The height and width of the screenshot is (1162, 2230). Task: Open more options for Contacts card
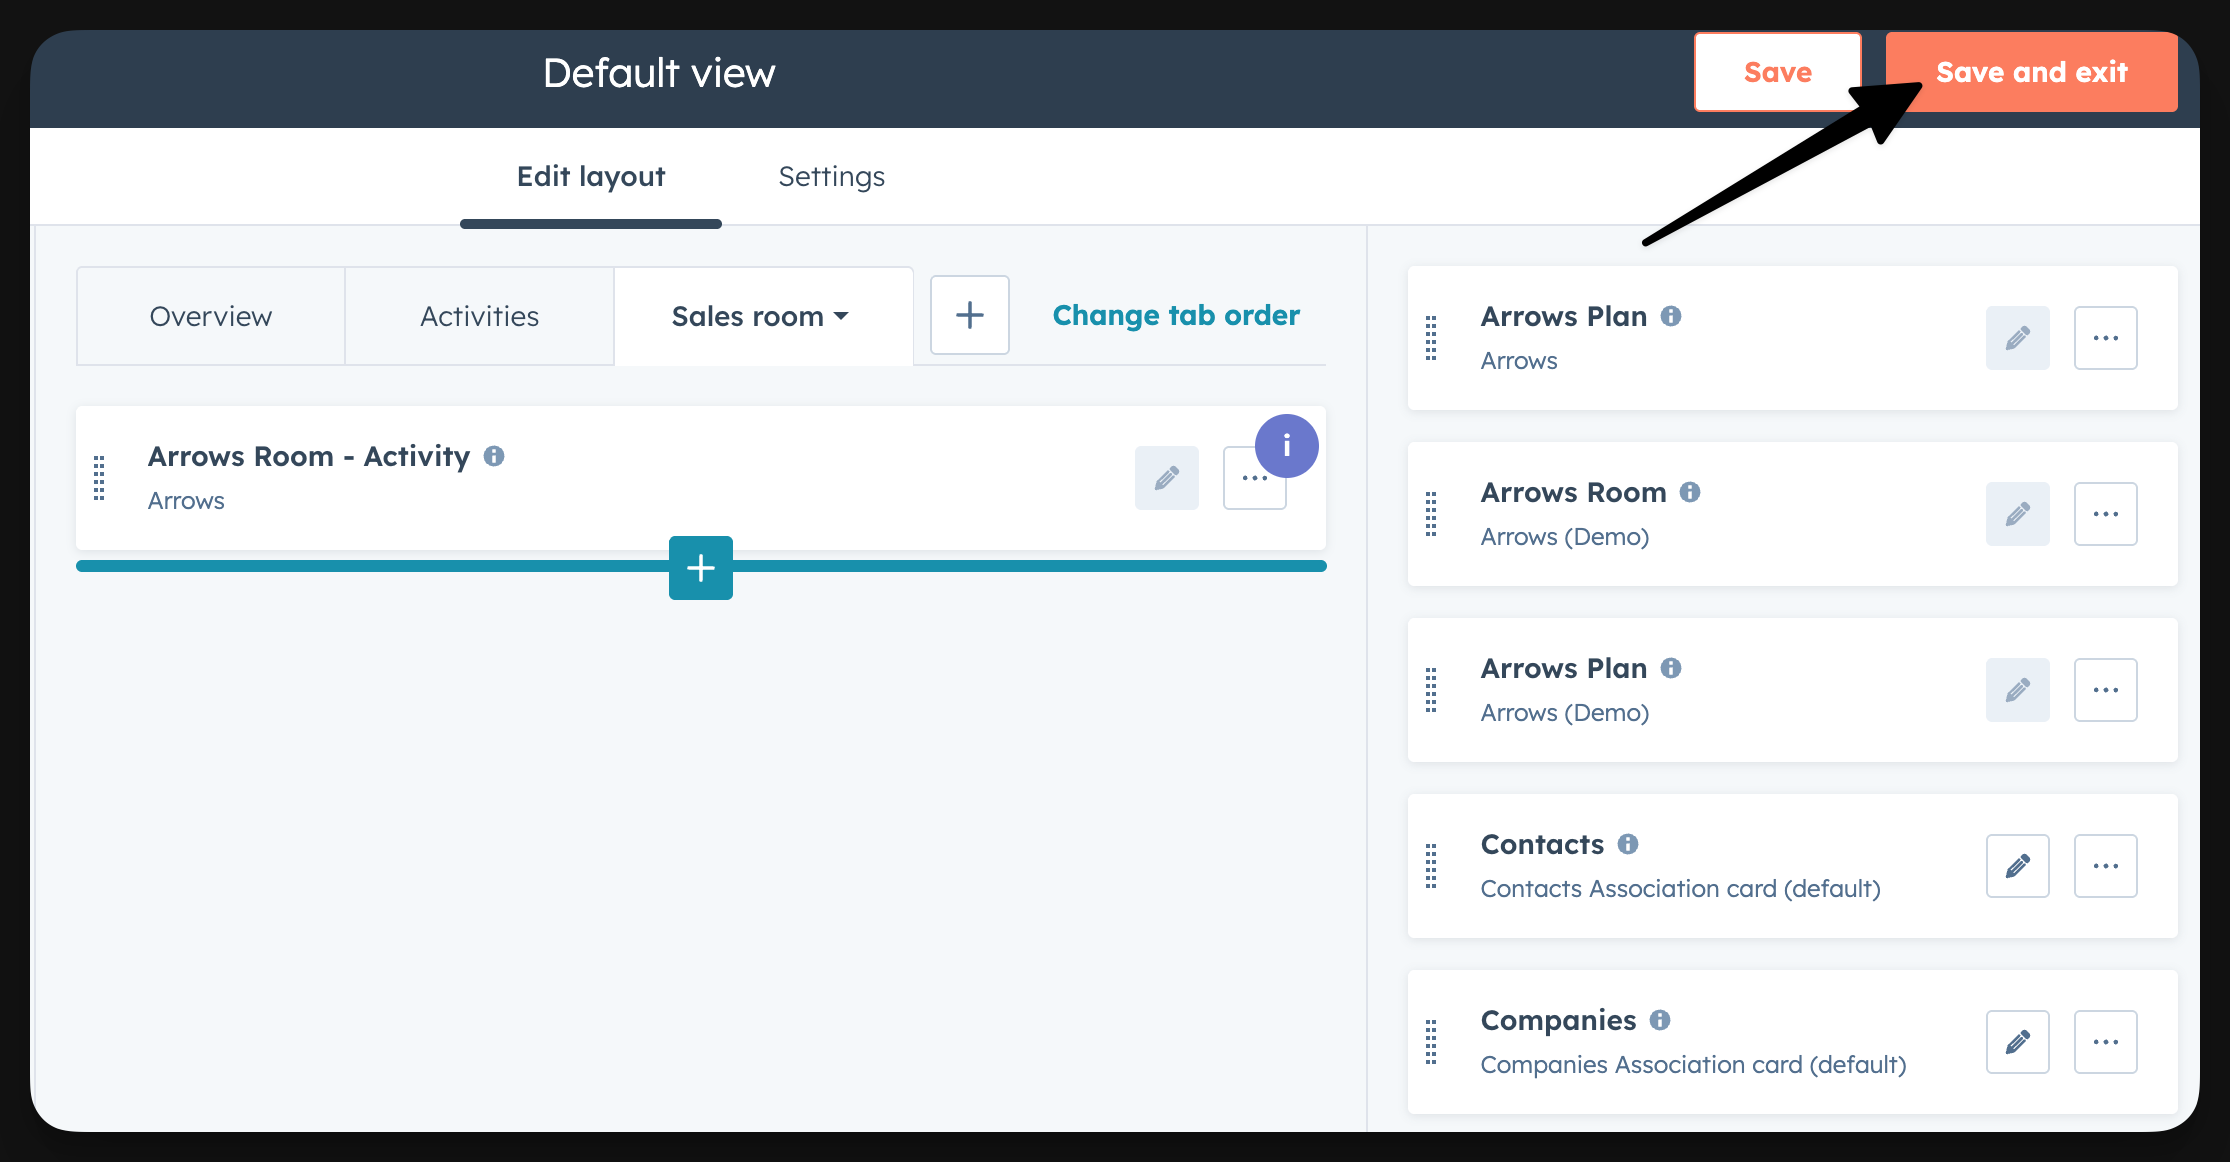coord(2105,866)
